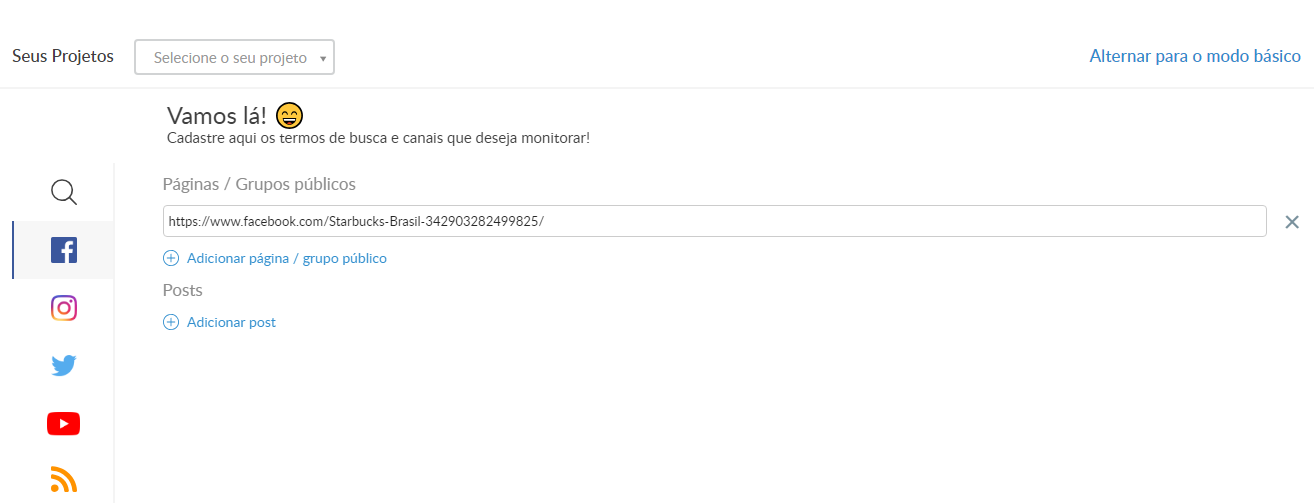
Task: Click the 'Páginas / Grupos públicos' heading
Action: click(259, 184)
